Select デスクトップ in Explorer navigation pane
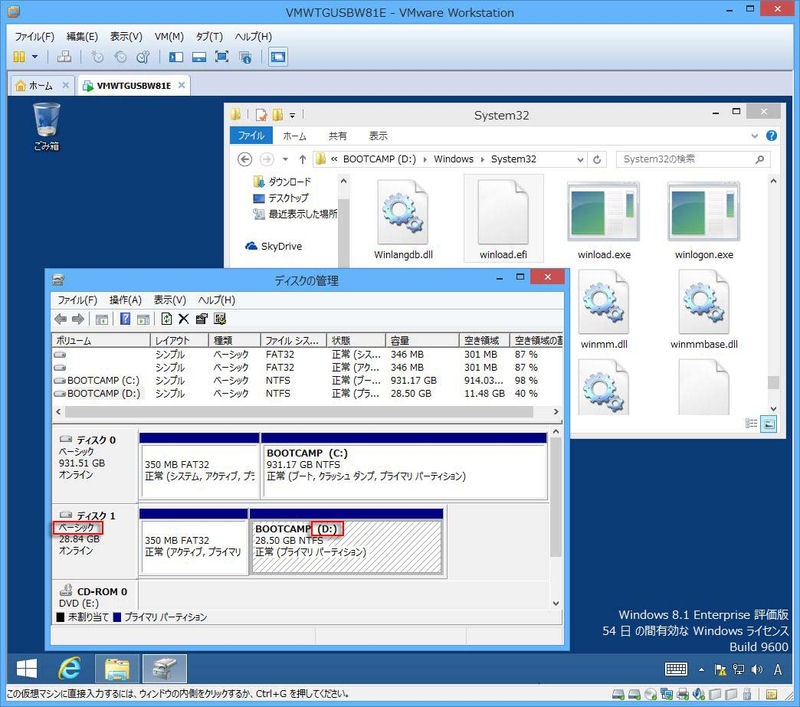 pyautogui.click(x=281, y=198)
